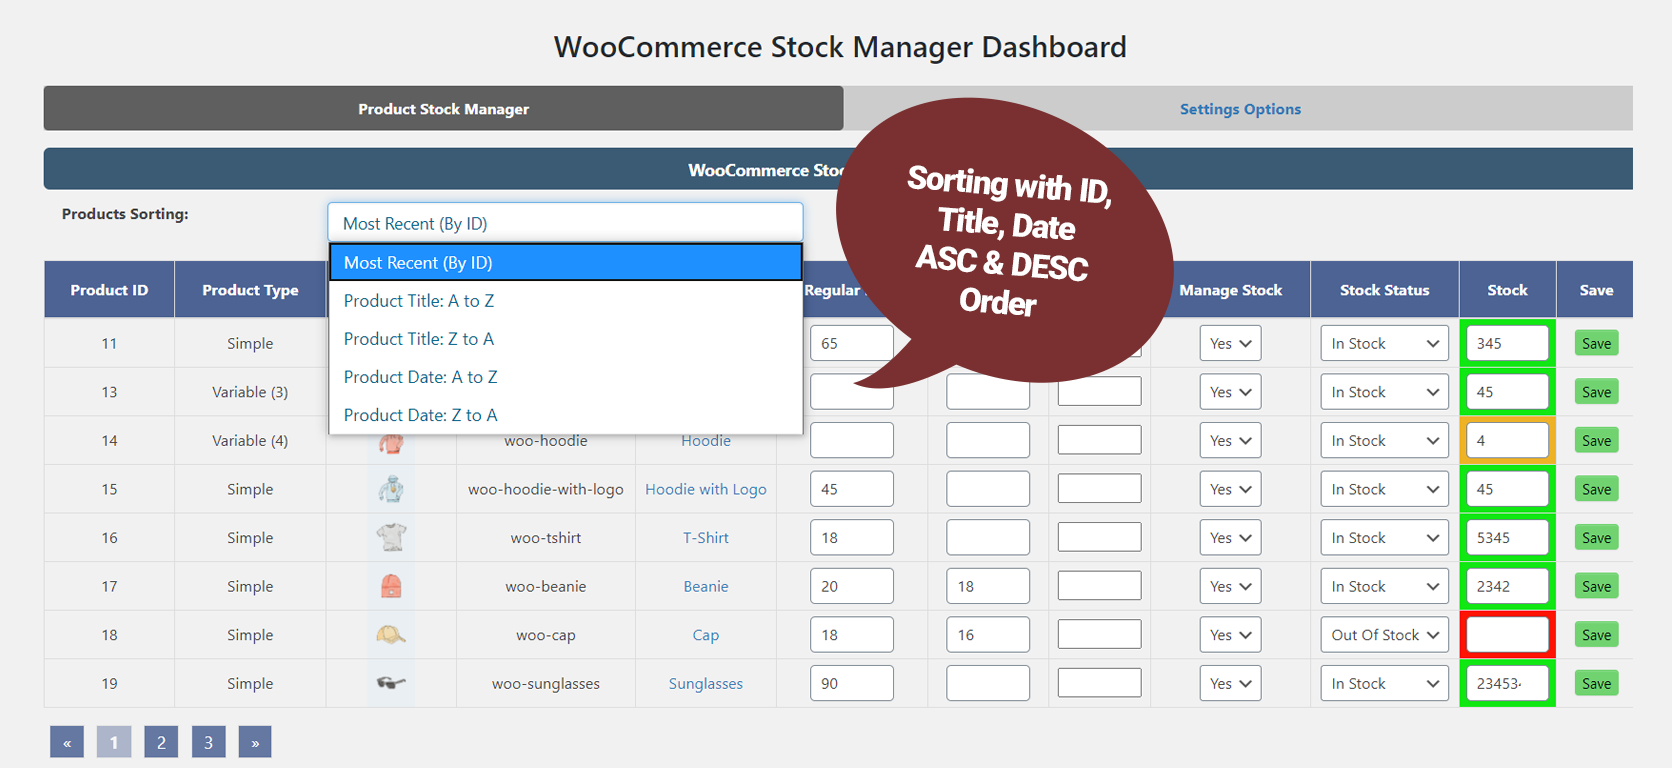
Task: Click the hoodie thumbnail in row 14
Action: (391, 442)
